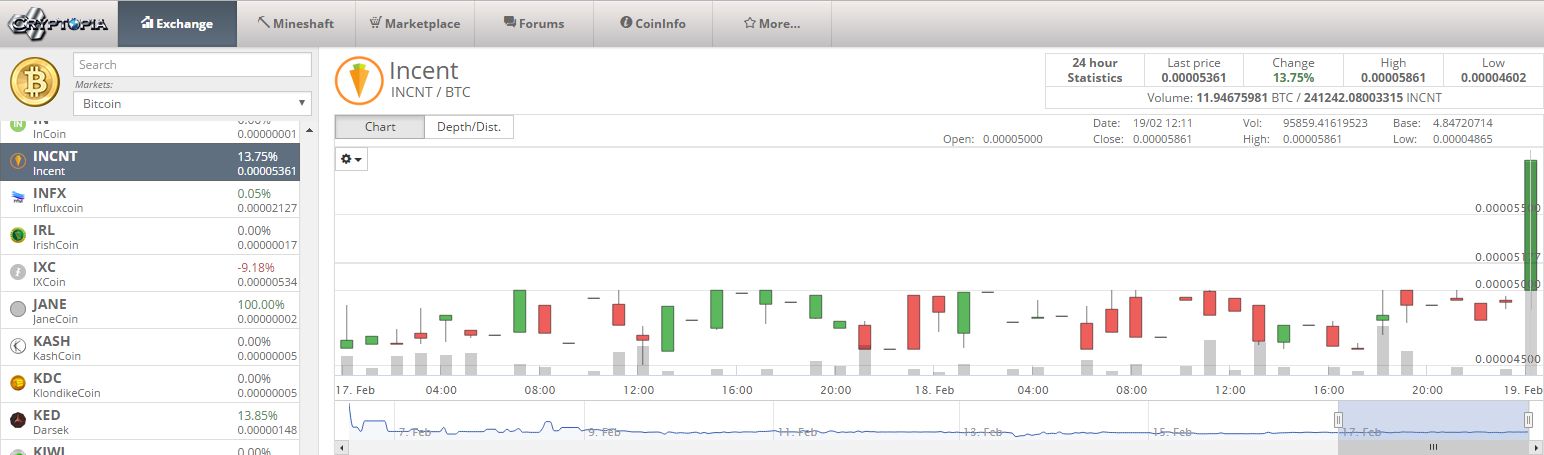Open the CoinInfo tab
This screenshot has height=455, width=1544.
(653, 24)
